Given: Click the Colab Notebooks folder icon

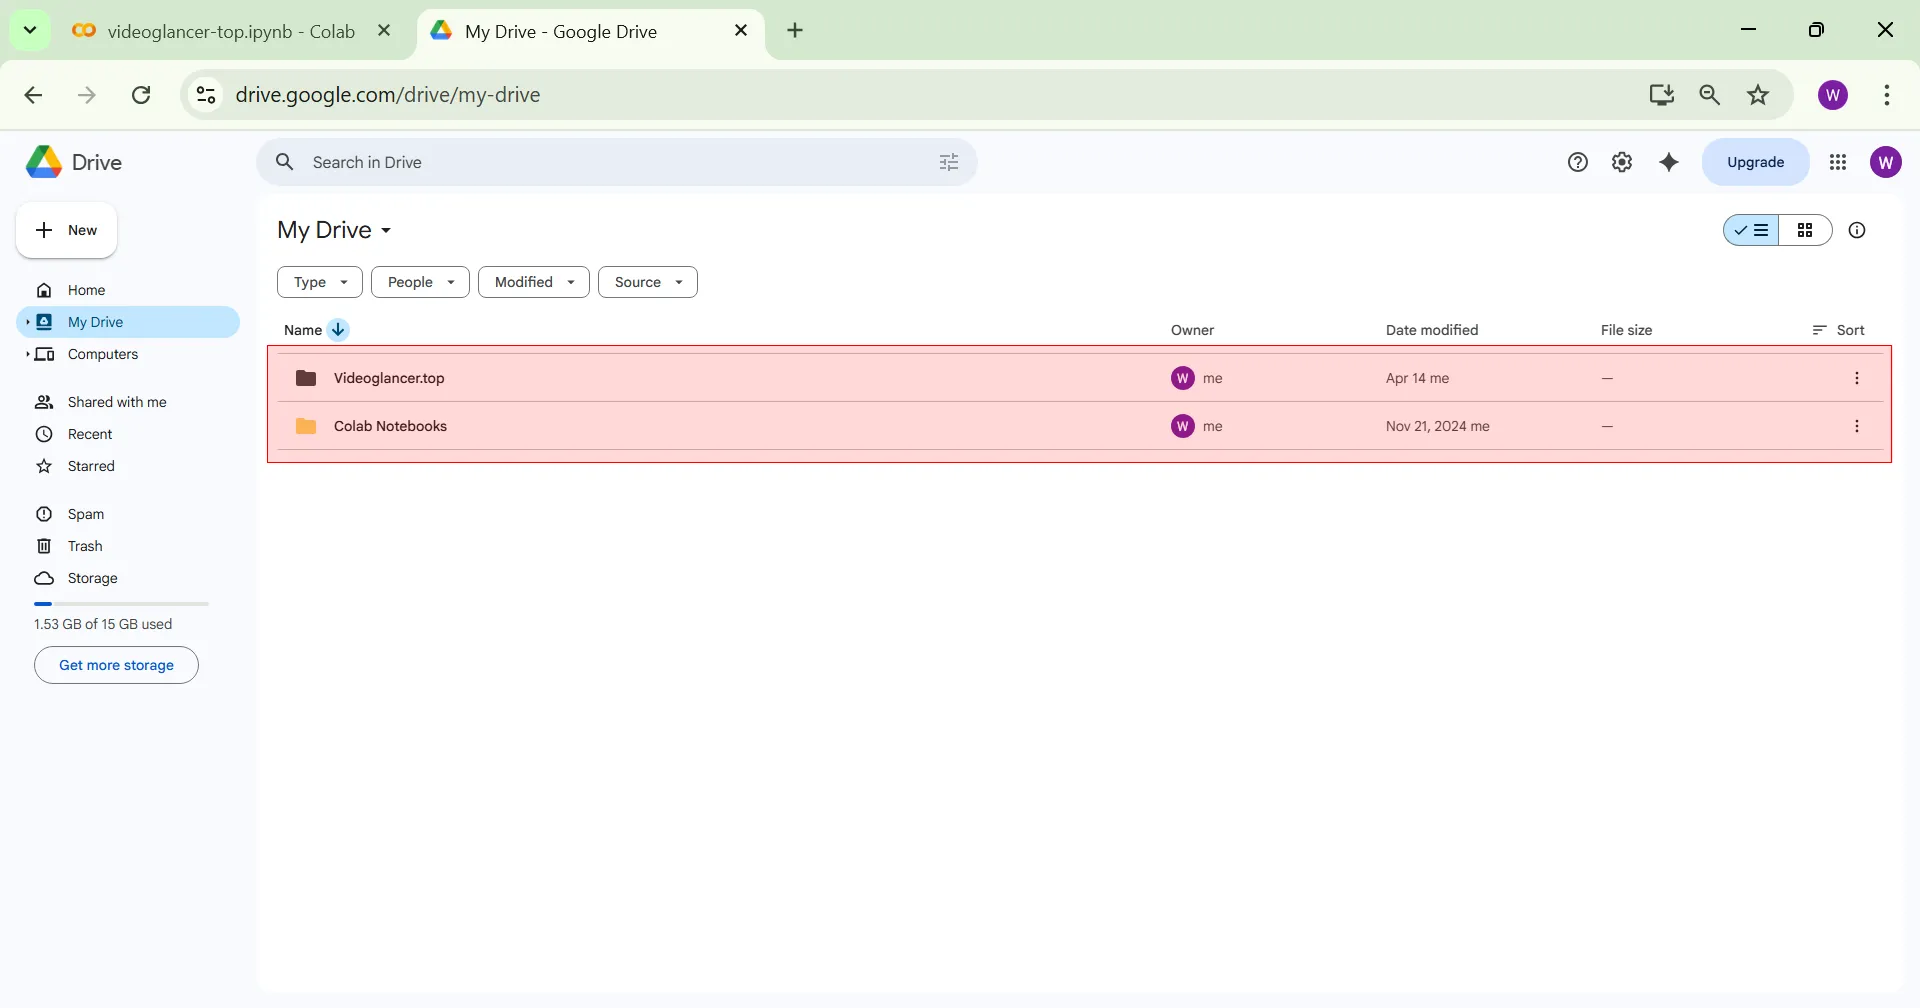Looking at the screenshot, I should pyautogui.click(x=306, y=426).
